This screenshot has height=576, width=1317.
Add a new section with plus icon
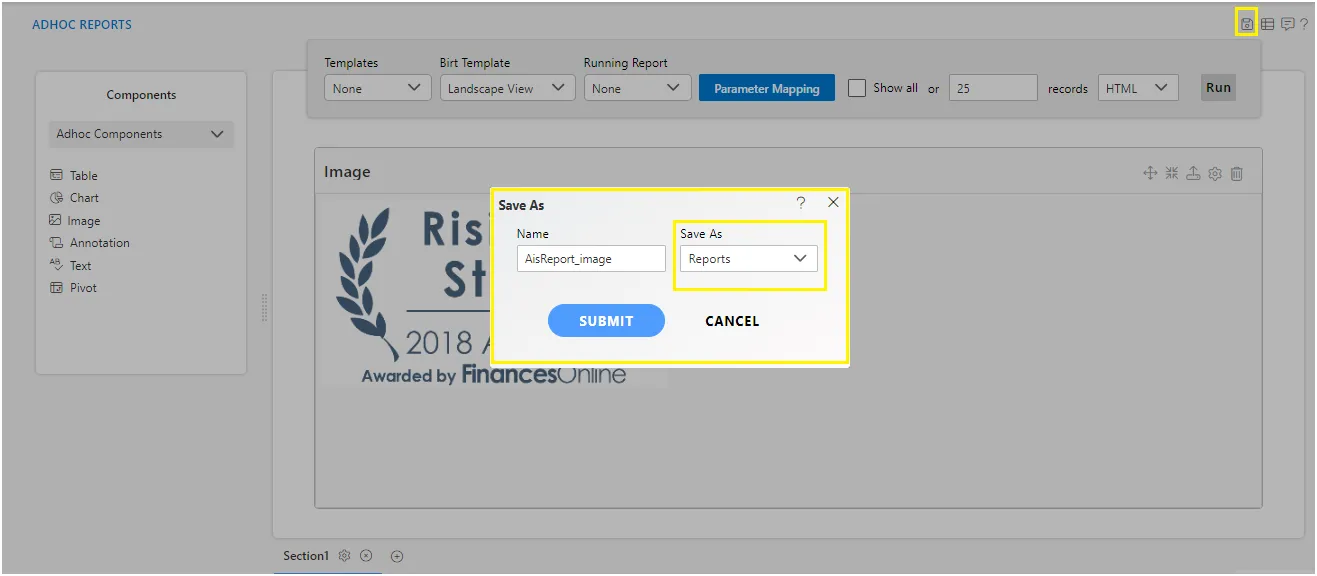(x=397, y=556)
